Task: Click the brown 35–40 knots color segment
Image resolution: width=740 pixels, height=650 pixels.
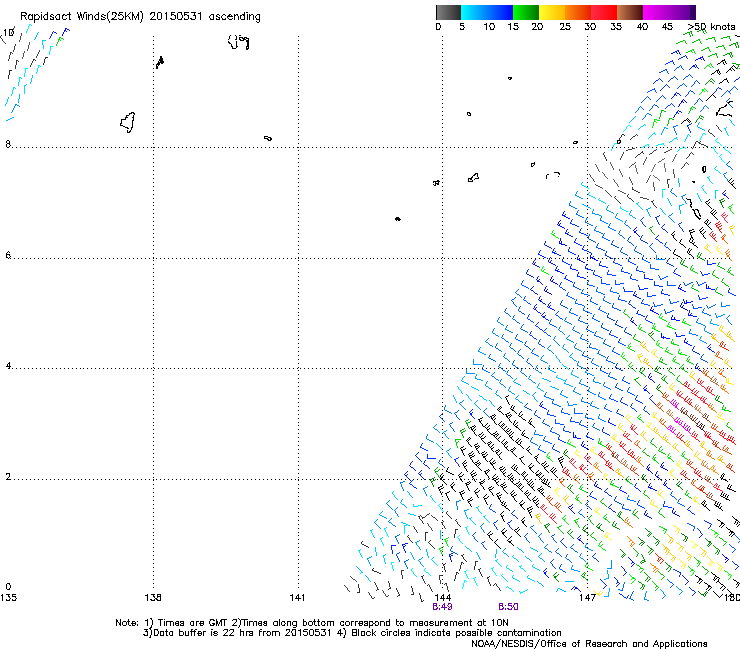Action: pyautogui.click(x=630, y=12)
